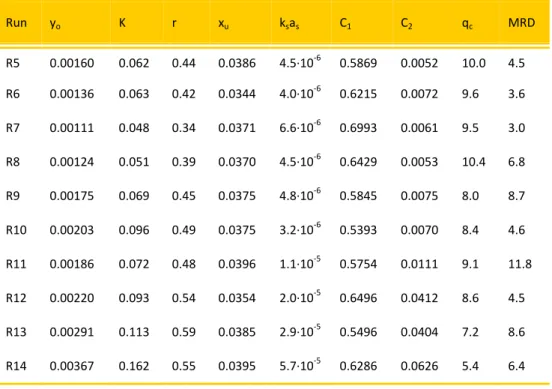Click the K value 0.048

[134, 127]
